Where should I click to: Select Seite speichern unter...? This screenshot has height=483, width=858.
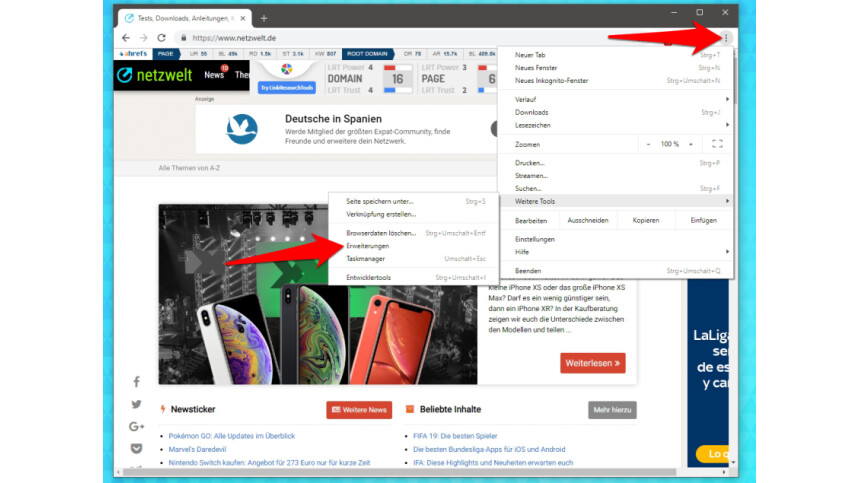(414, 201)
